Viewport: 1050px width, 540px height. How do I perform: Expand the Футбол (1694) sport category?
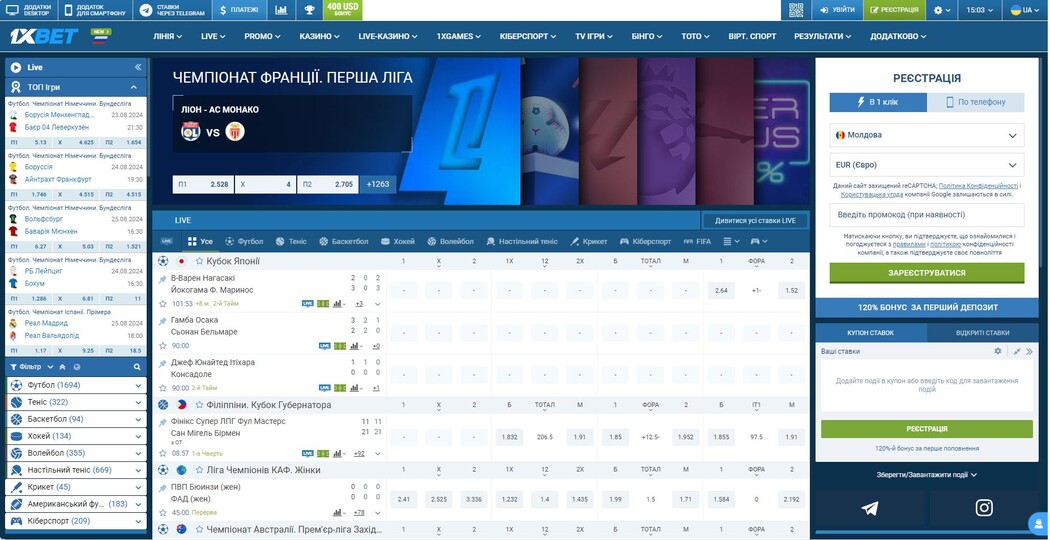point(76,385)
